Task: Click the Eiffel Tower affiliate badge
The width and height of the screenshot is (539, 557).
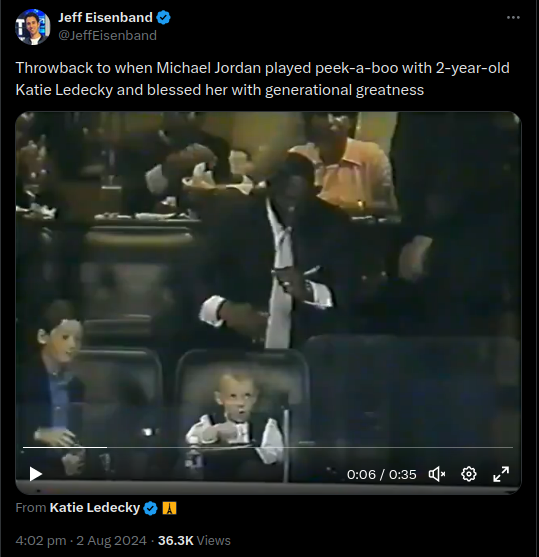Action: tap(169, 508)
